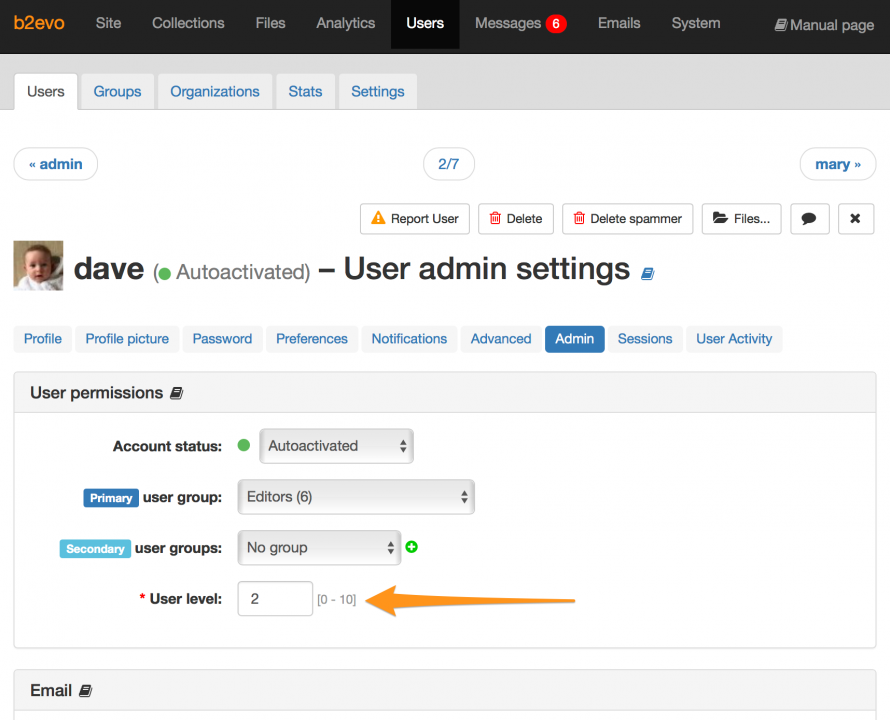Click the Delete user button

pyautogui.click(x=516, y=219)
